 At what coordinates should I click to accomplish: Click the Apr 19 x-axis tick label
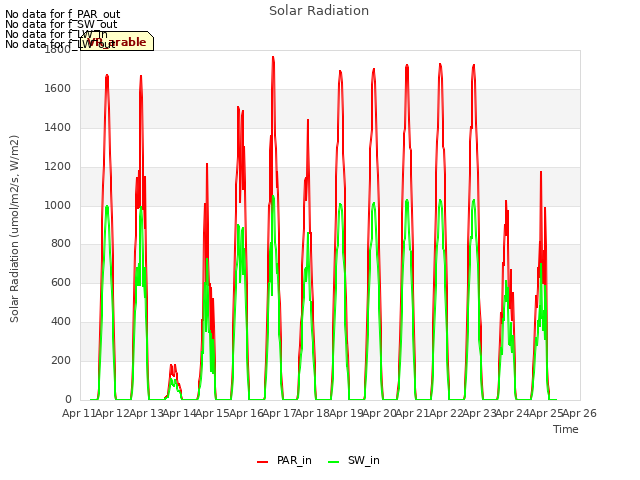[346, 413]
